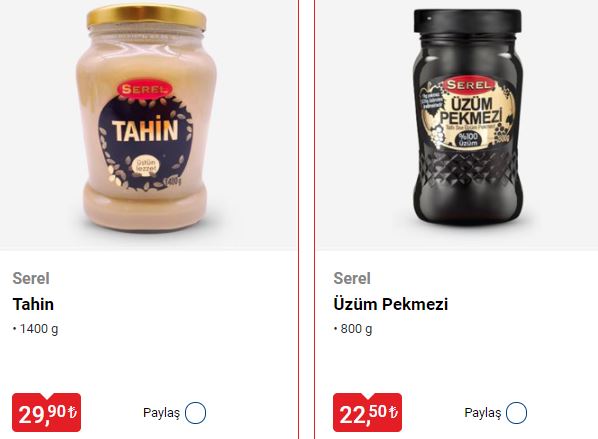
Task: Open the Tahin product title
Action: pyautogui.click(x=33, y=304)
